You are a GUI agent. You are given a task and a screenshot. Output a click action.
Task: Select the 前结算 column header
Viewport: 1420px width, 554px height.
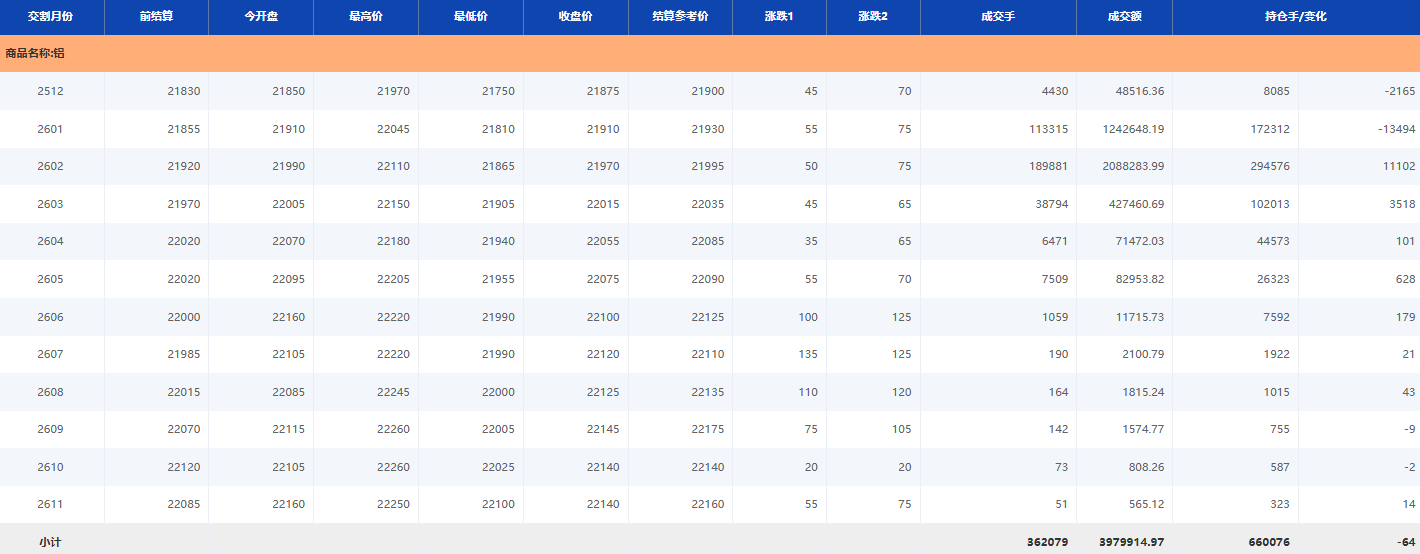tap(156, 17)
